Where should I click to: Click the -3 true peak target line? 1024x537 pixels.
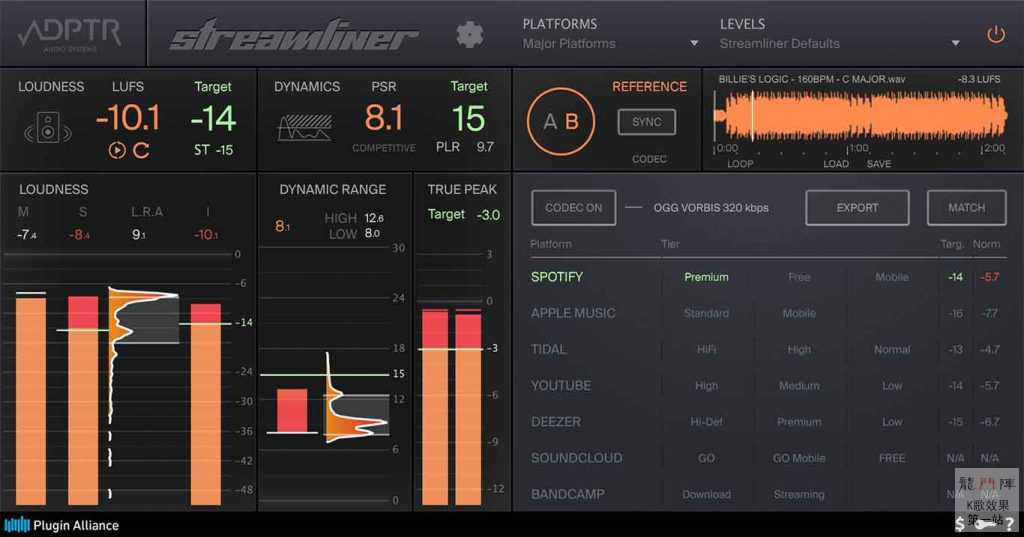click(450, 350)
